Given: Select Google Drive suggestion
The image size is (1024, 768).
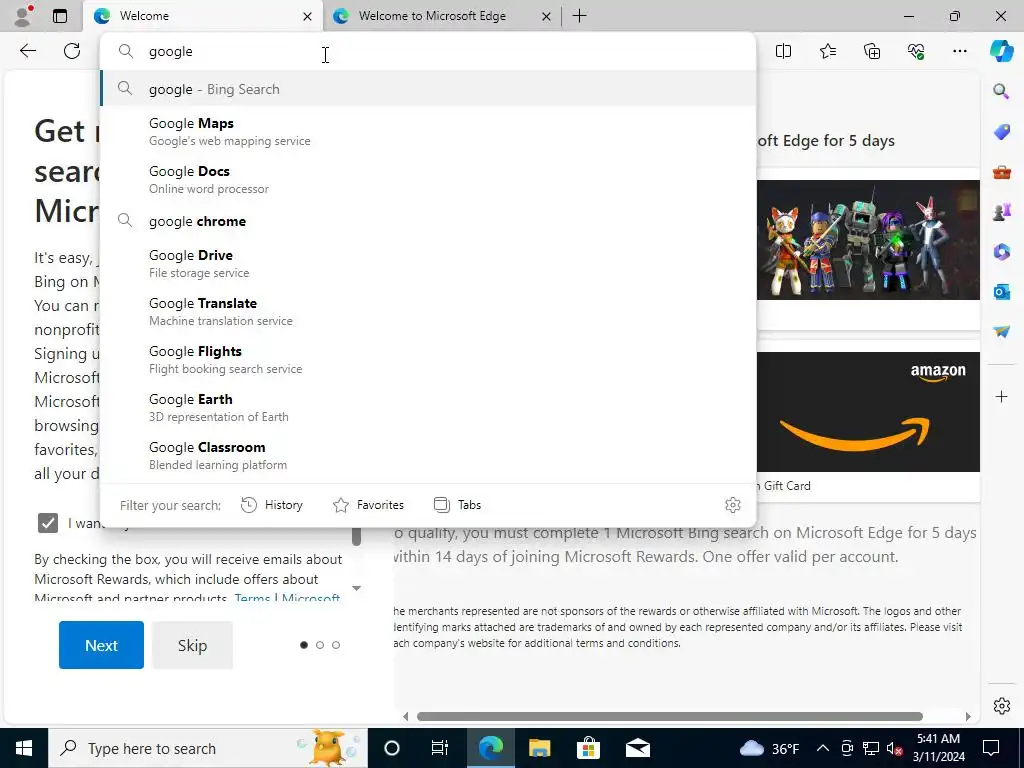Looking at the screenshot, I should tap(428, 263).
